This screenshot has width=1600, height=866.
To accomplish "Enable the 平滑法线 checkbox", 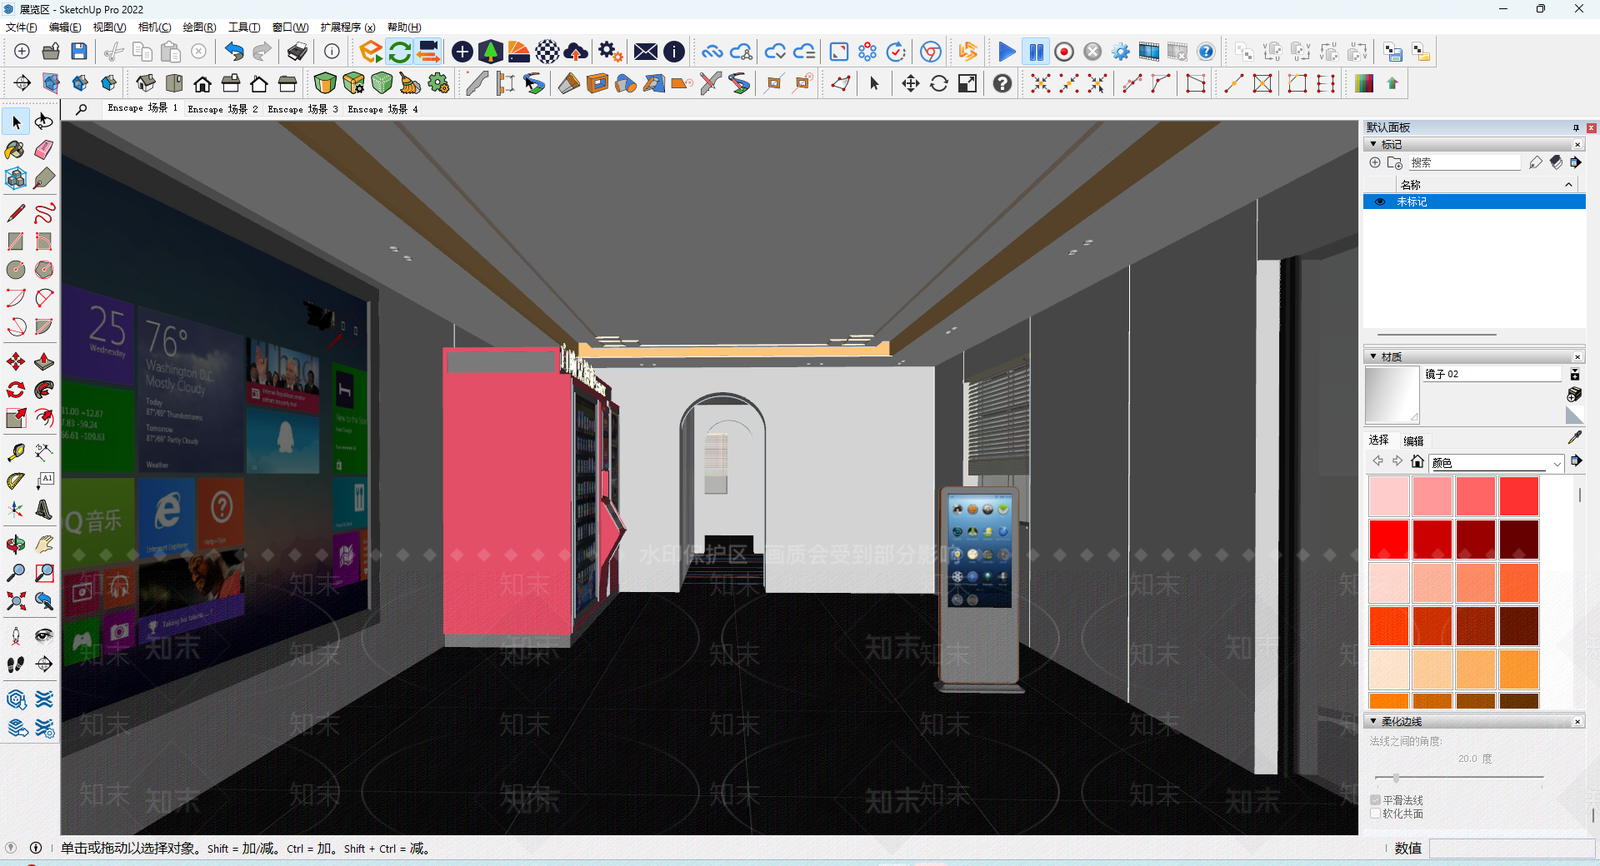I will [x=1376, y=800].
